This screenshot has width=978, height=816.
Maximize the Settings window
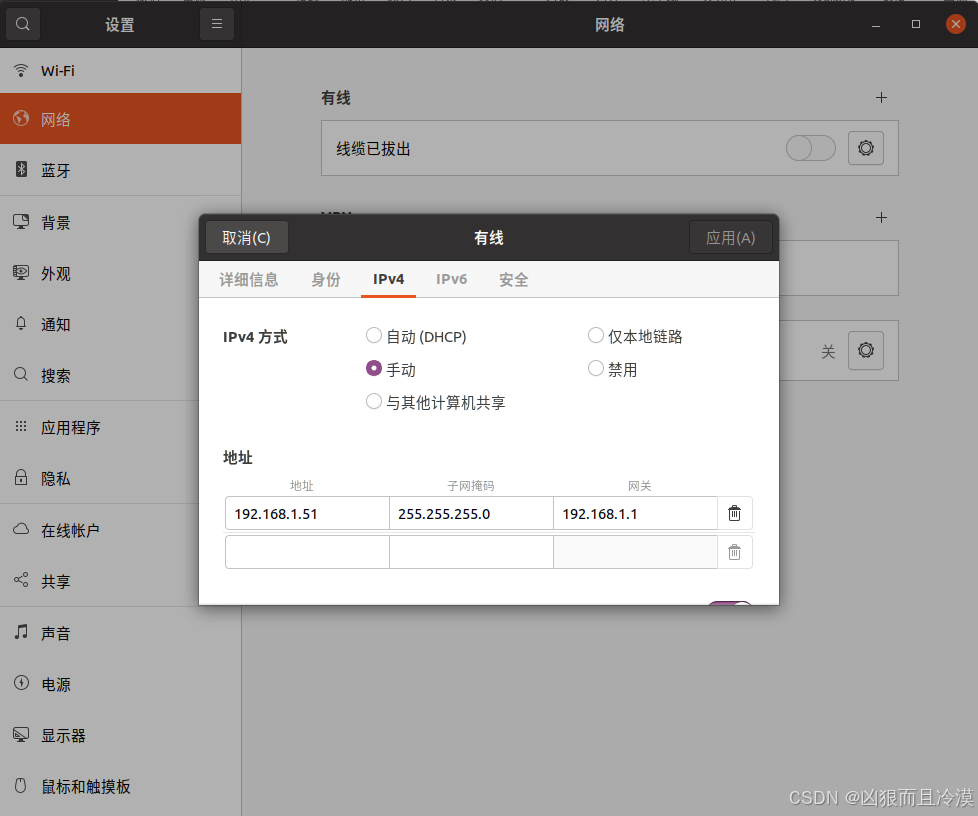click(x=916, y=24)
